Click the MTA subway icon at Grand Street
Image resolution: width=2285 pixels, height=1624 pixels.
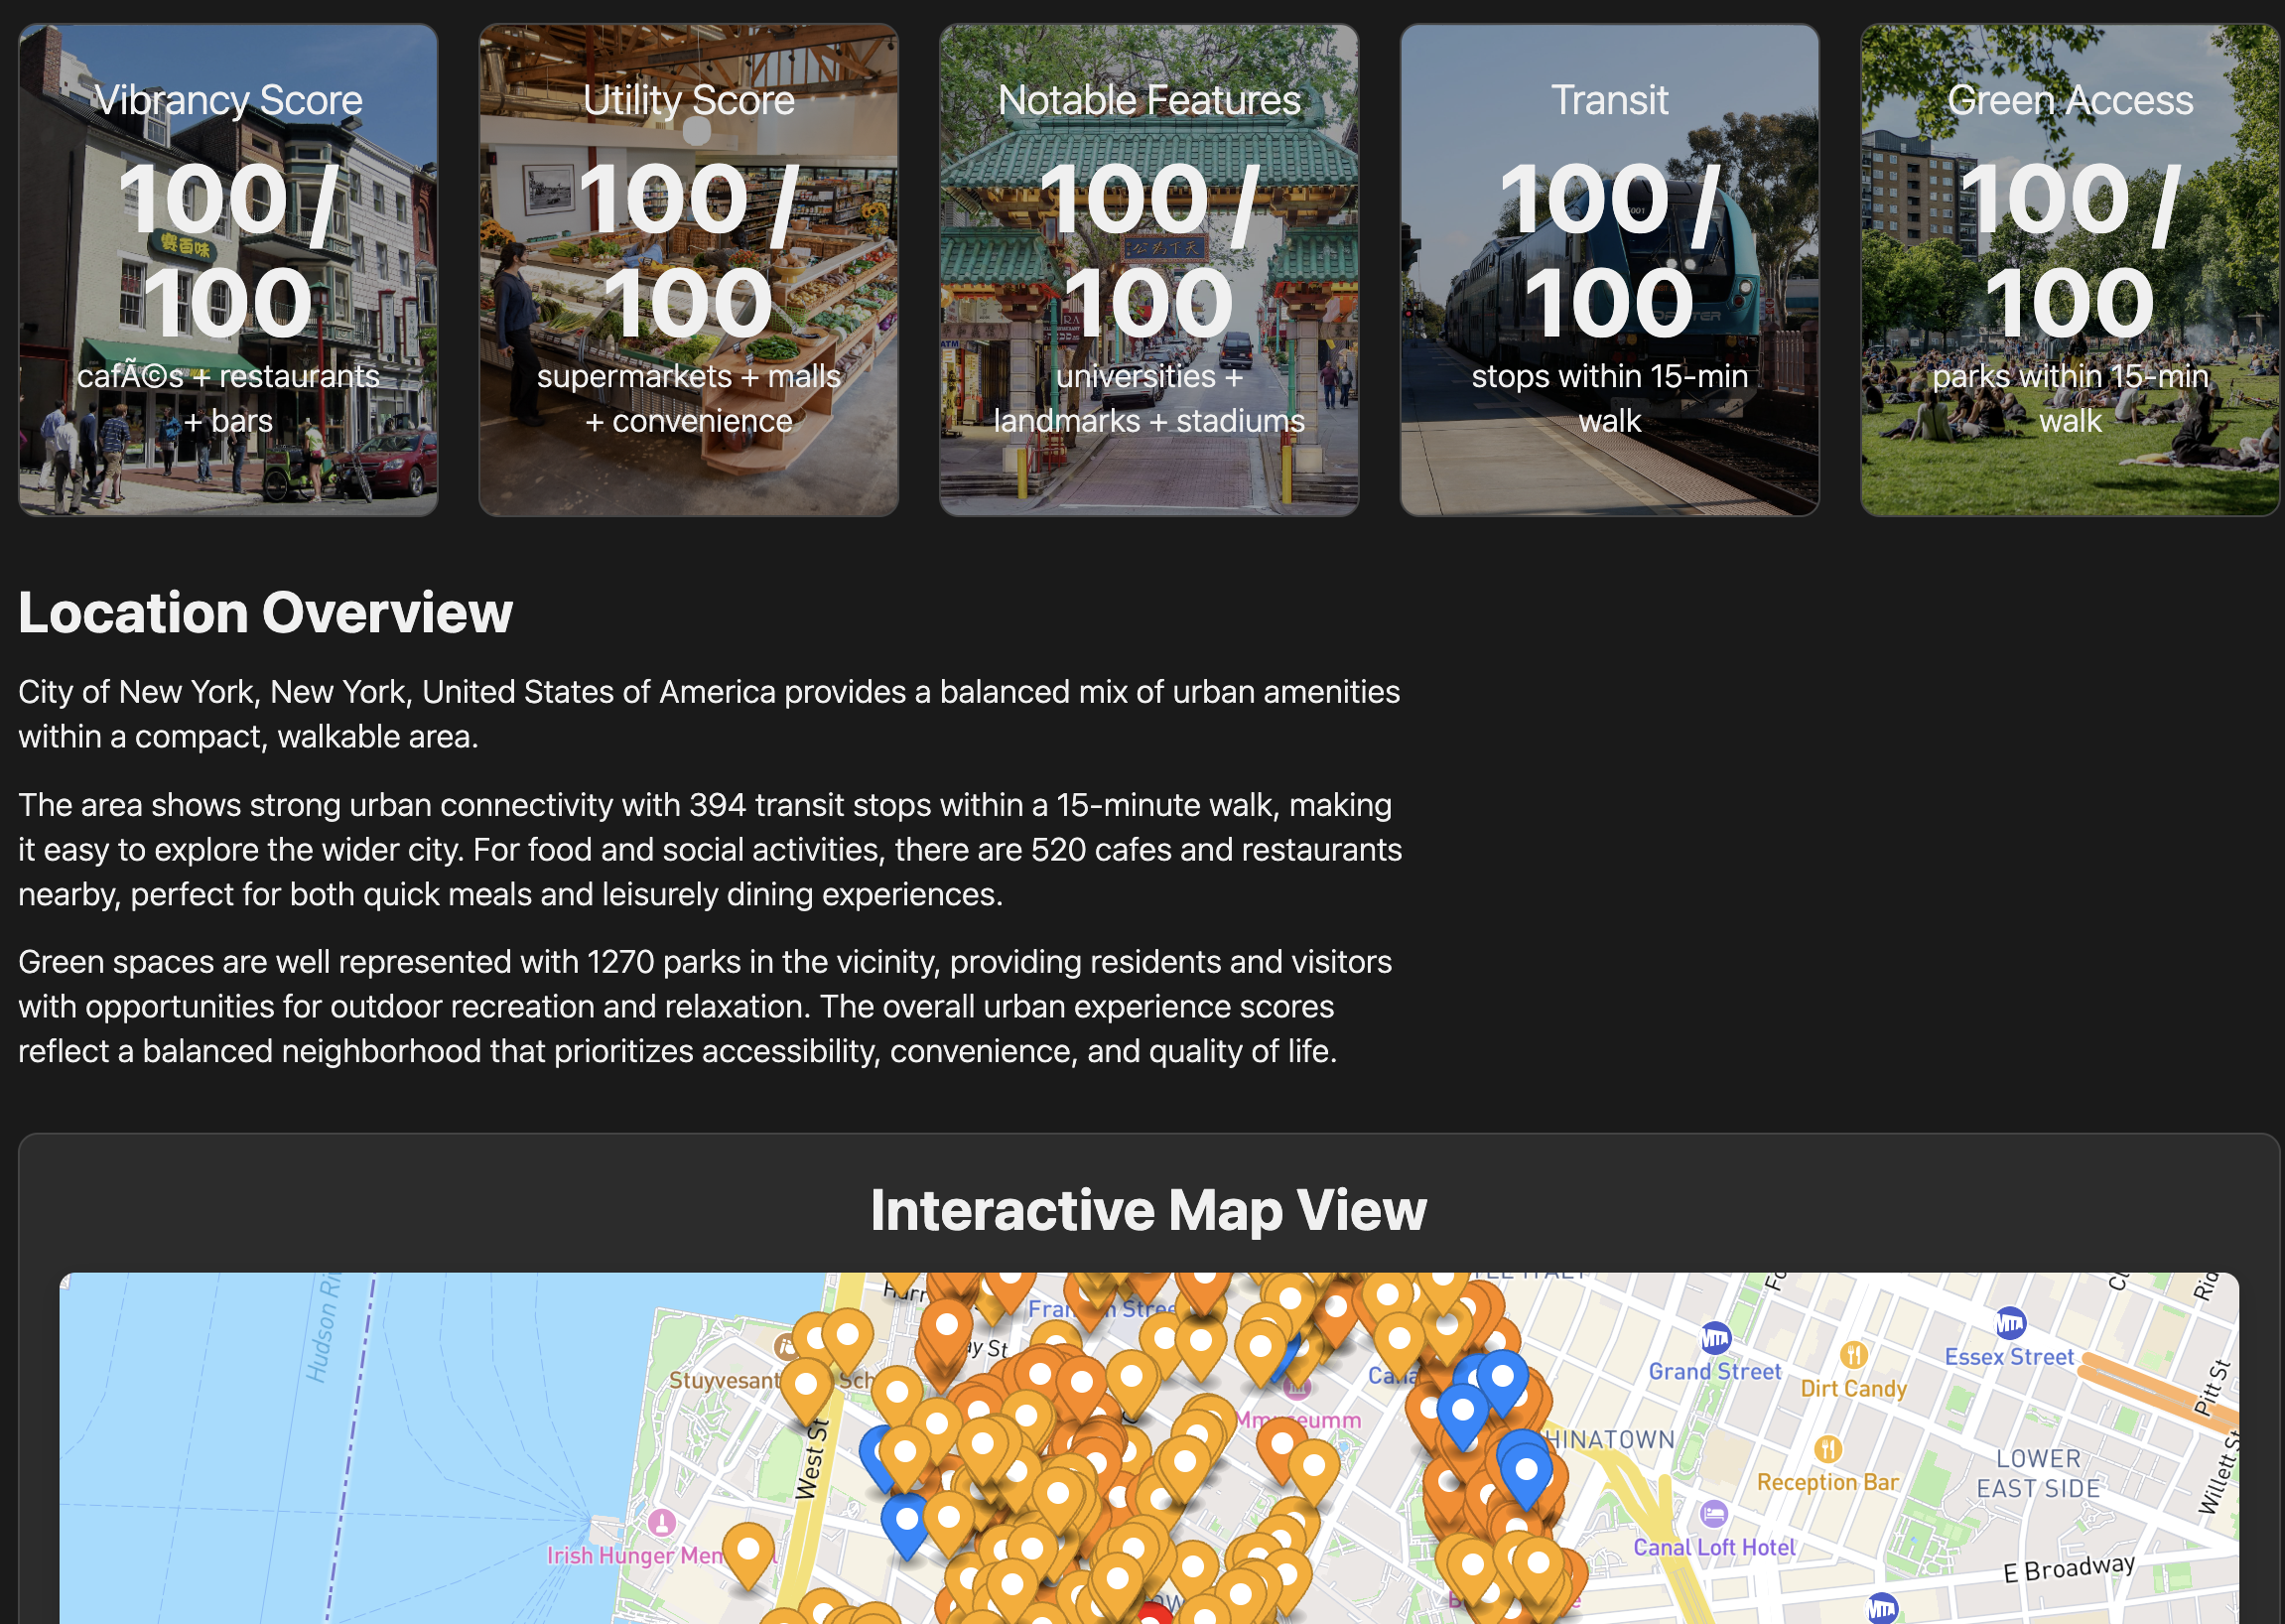click(1716, 1338)
